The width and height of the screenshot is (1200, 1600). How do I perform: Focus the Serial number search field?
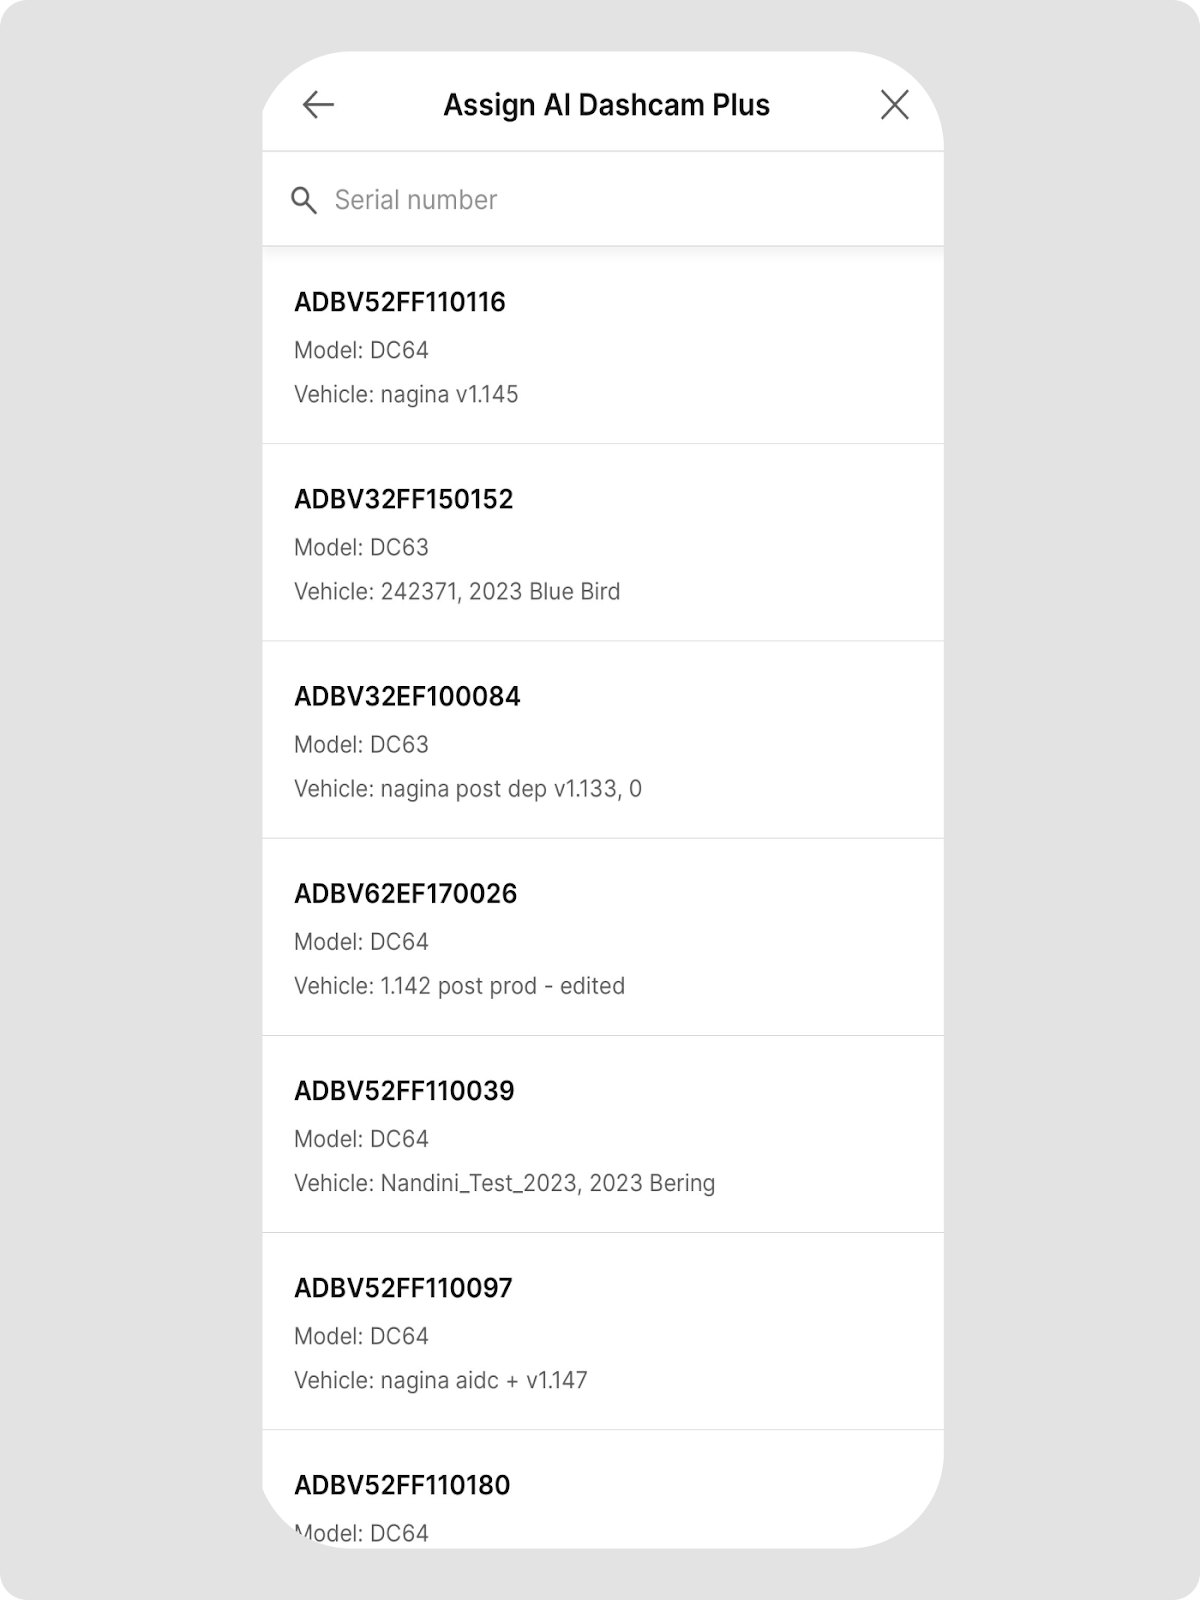(600, 200)
